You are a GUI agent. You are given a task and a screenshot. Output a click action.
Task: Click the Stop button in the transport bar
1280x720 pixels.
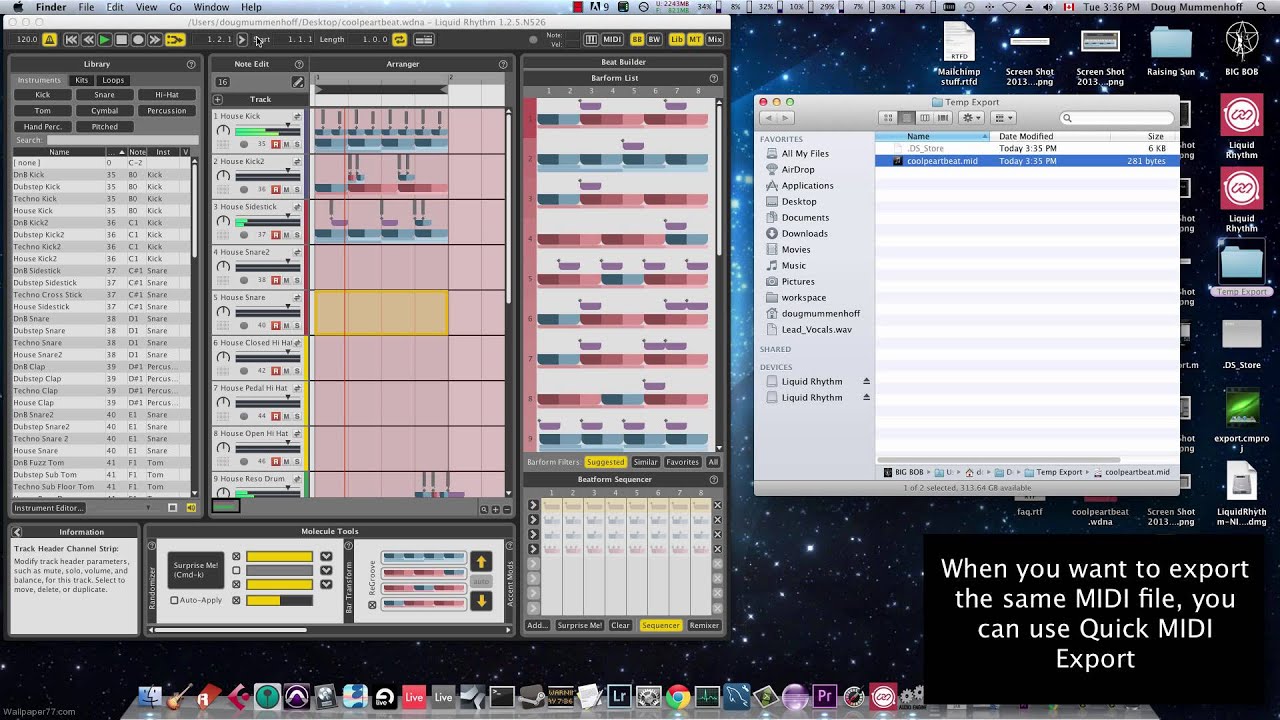pos(121,40)
